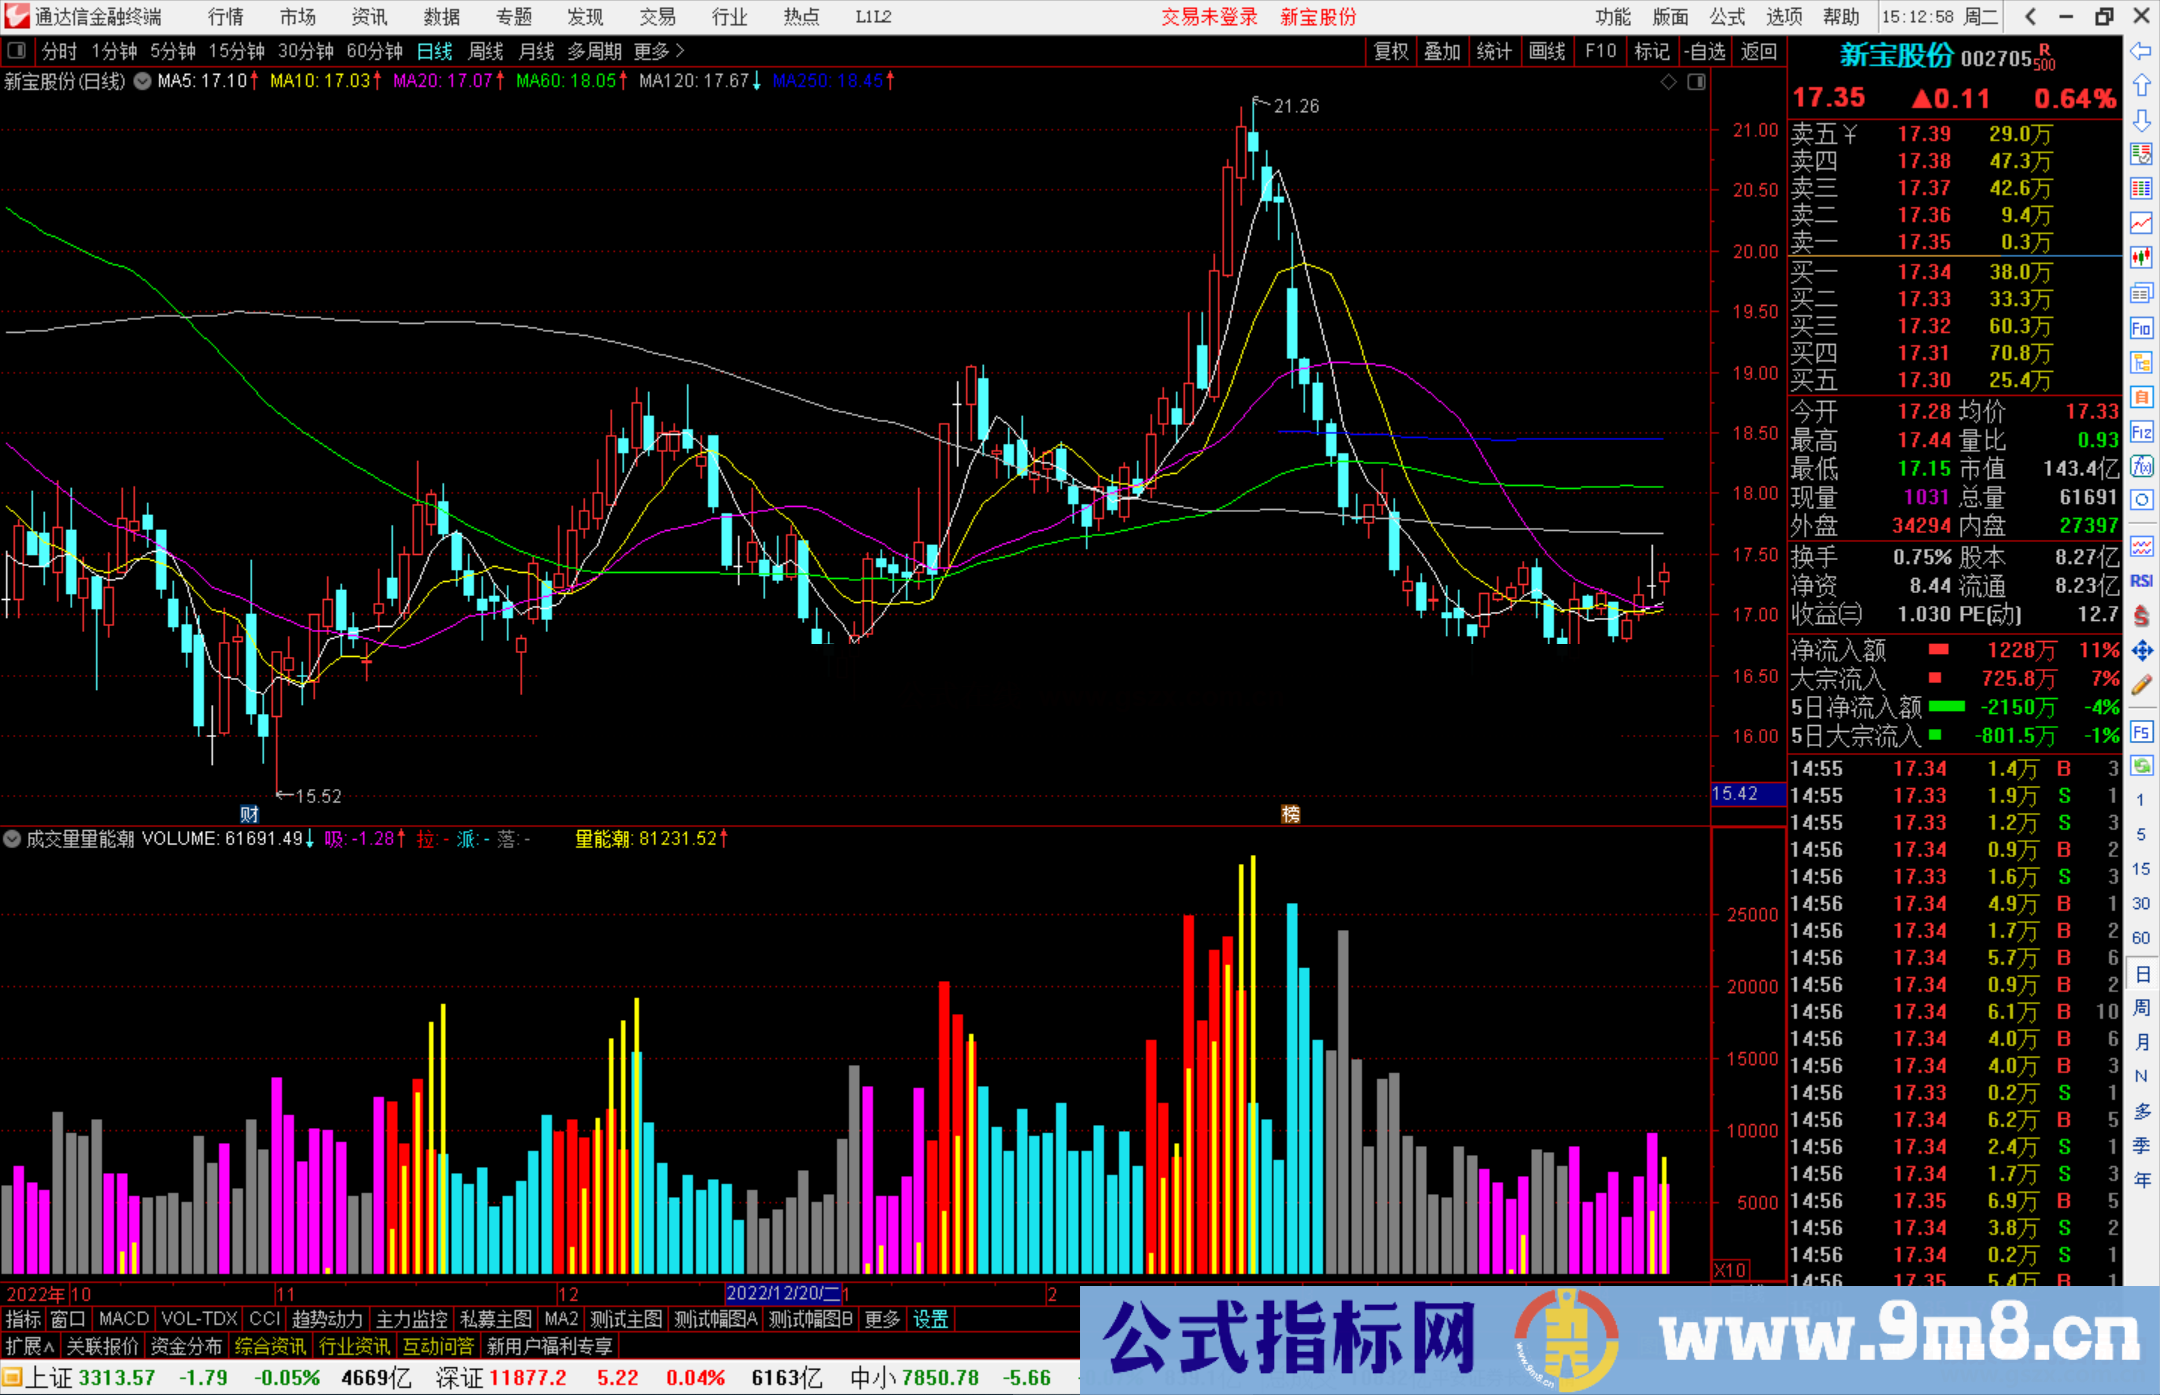Select the 年 yearly period sidebar button
Screen dimensions: 2160x1395
pos(2141,1180)
